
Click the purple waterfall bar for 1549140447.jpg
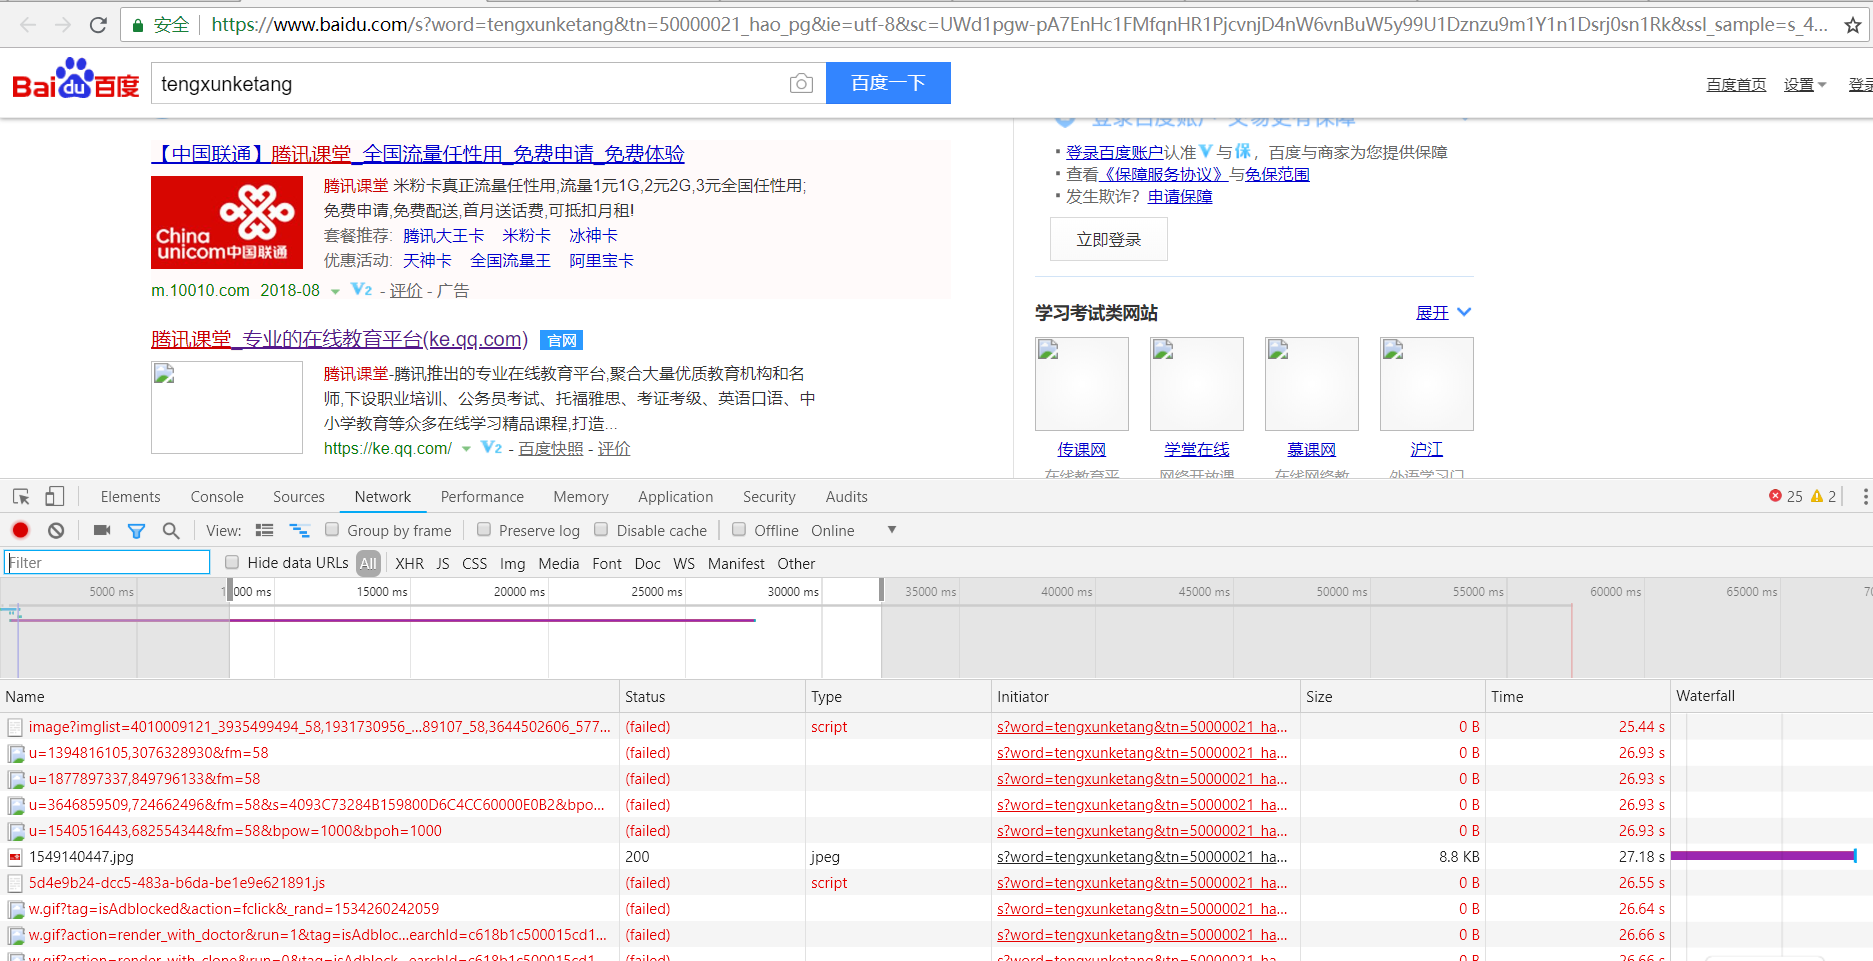point(1763,856)
